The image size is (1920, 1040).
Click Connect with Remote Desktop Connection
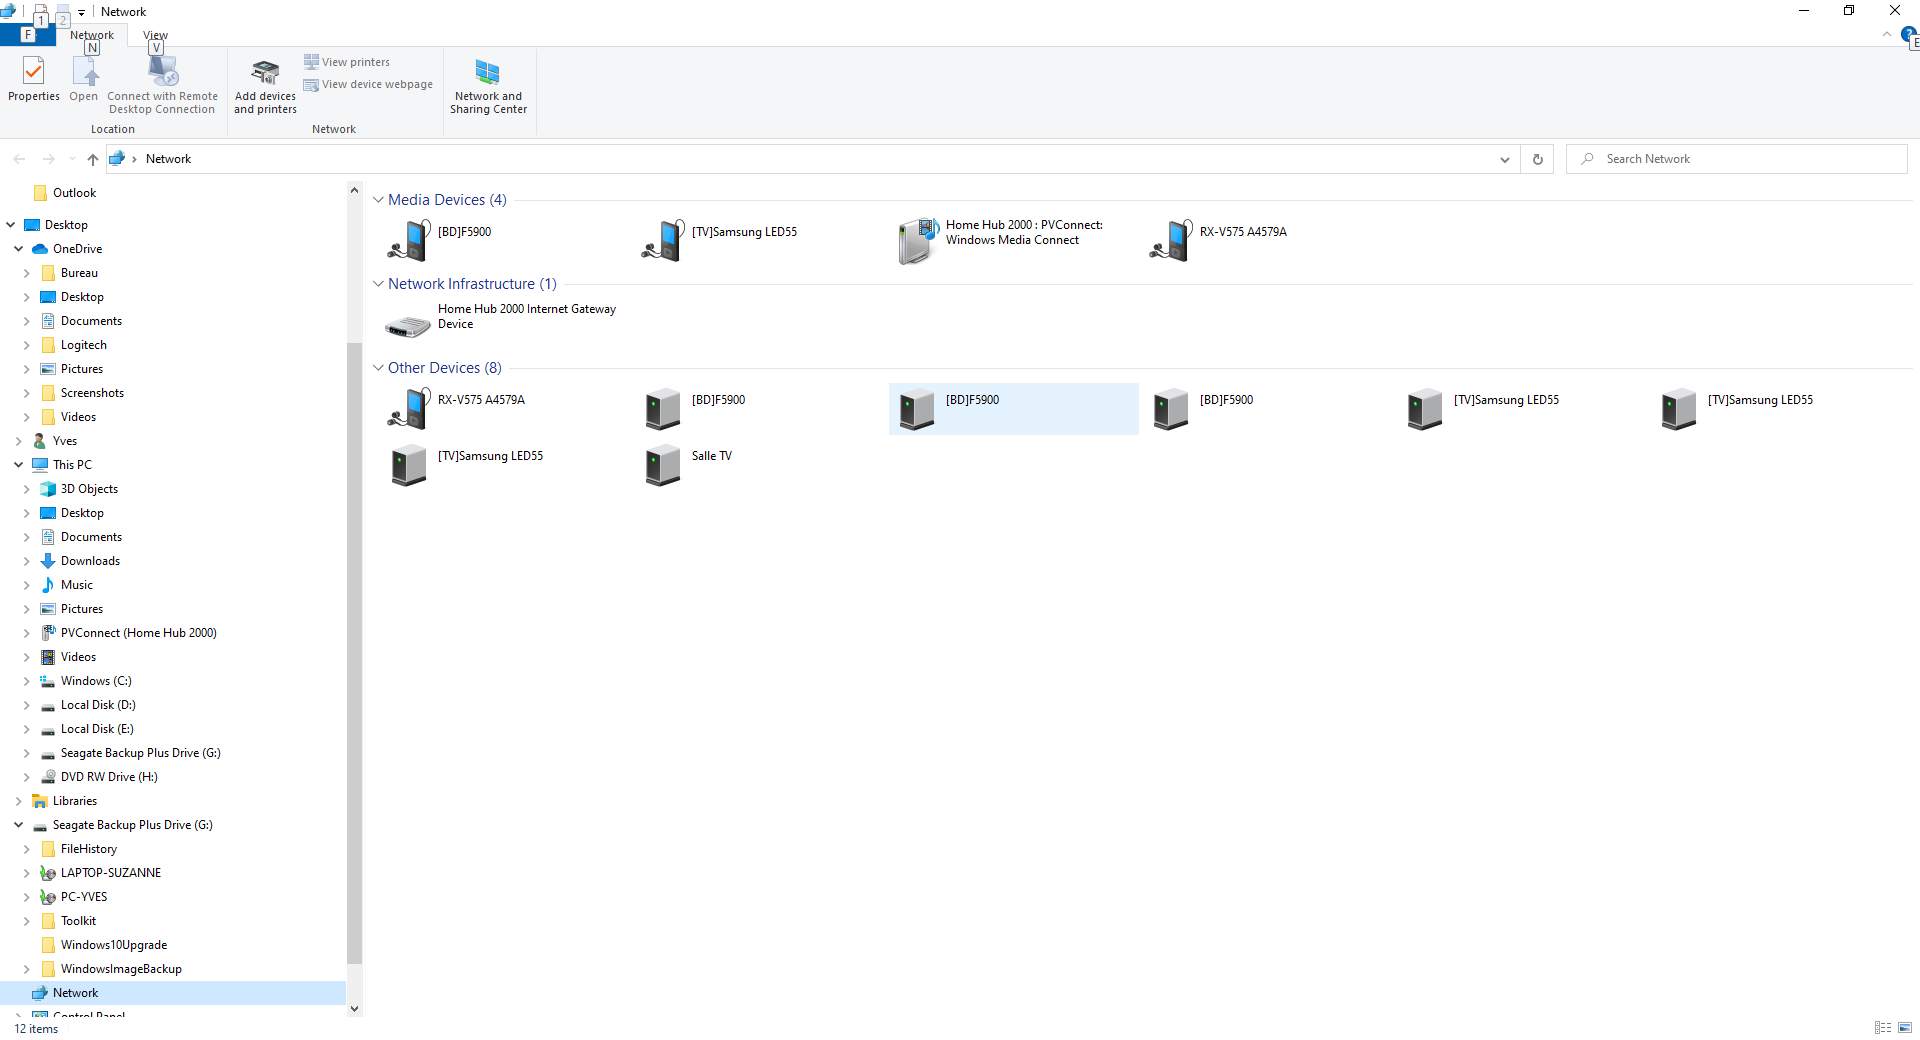click(162, 85)
